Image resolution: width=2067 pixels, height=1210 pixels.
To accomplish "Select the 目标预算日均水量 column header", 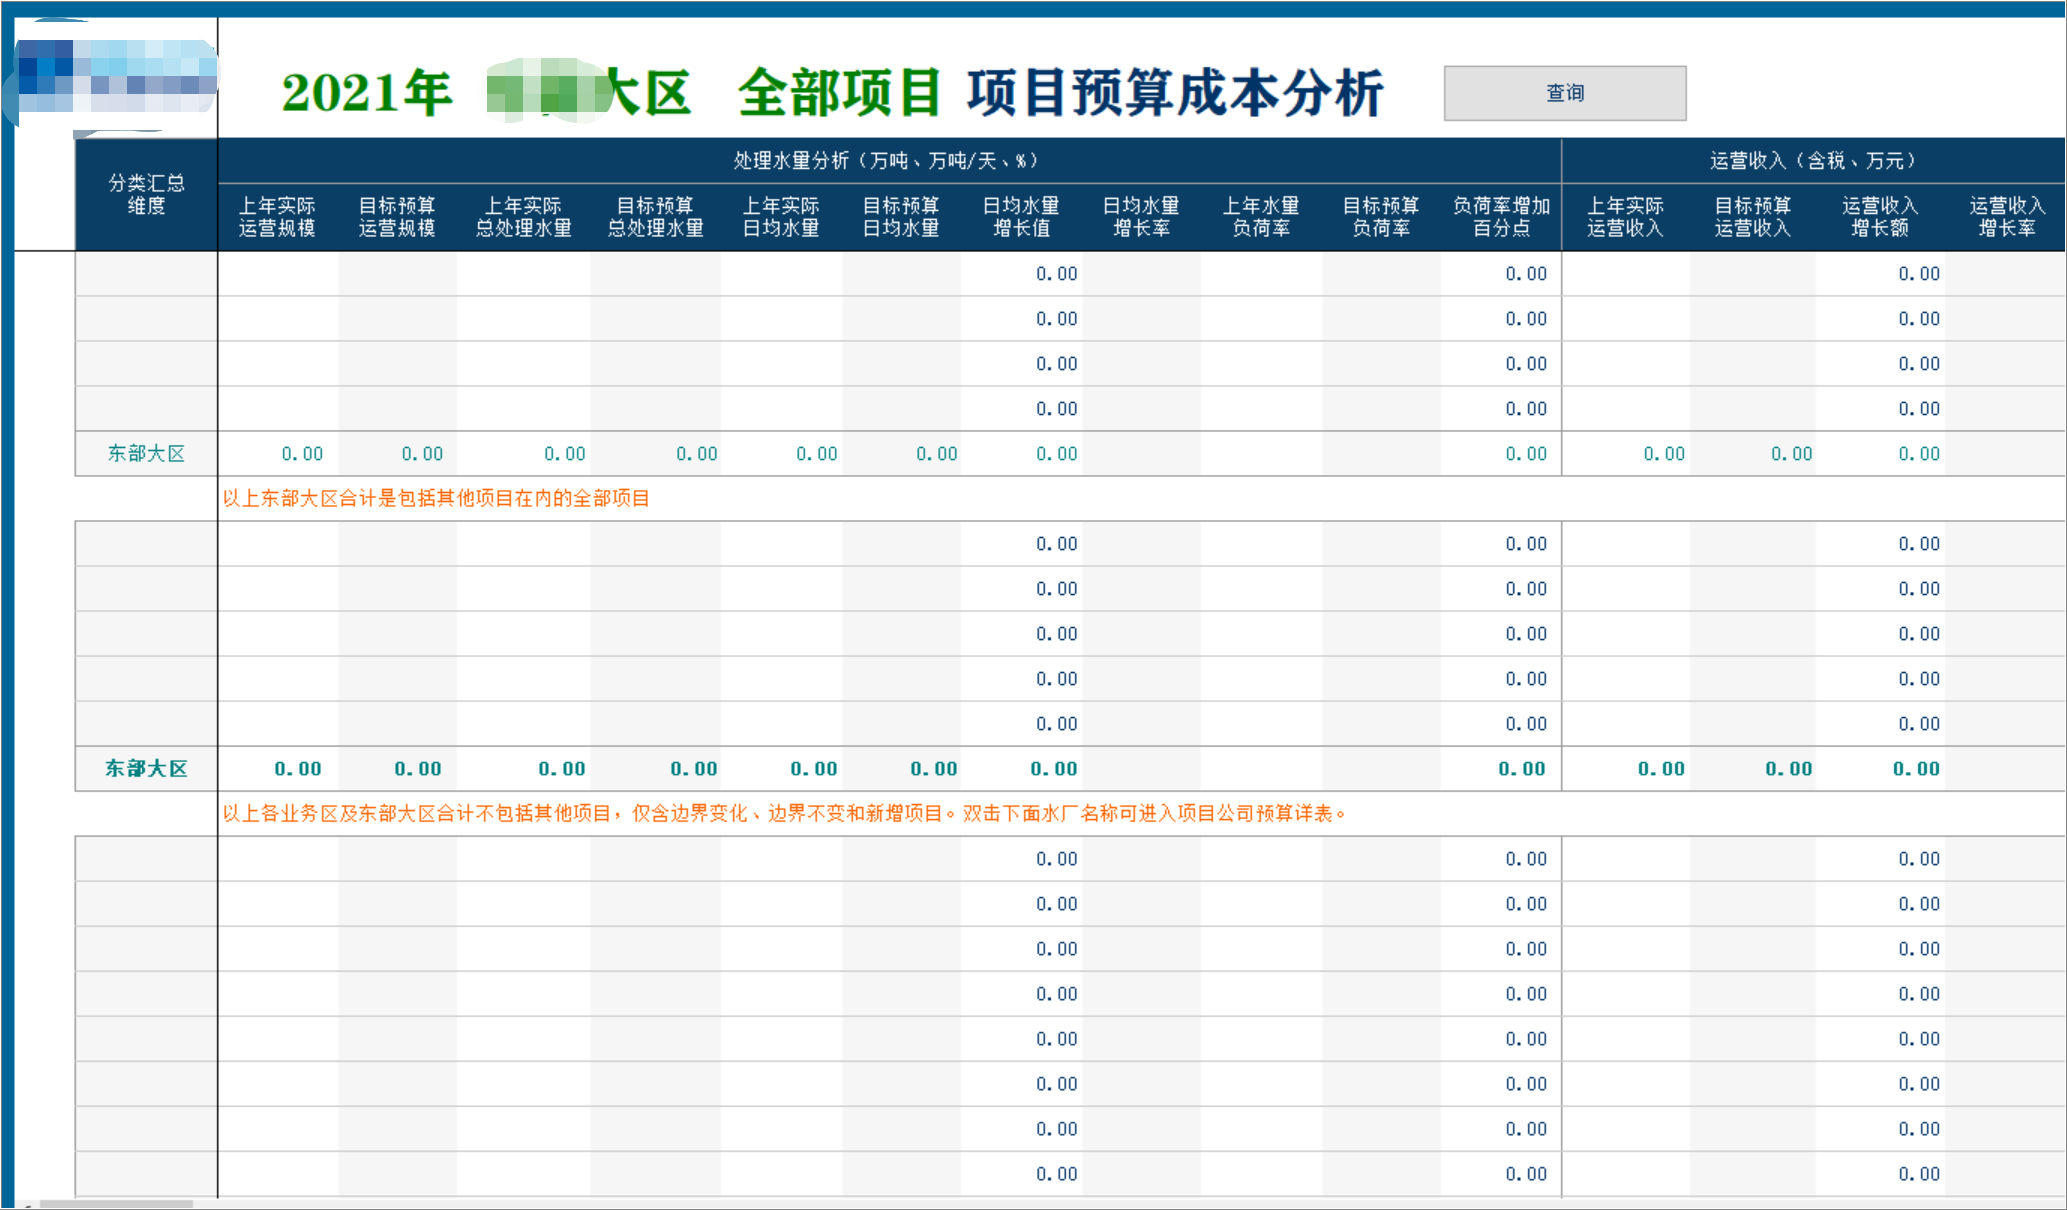I will pos(901,217).
